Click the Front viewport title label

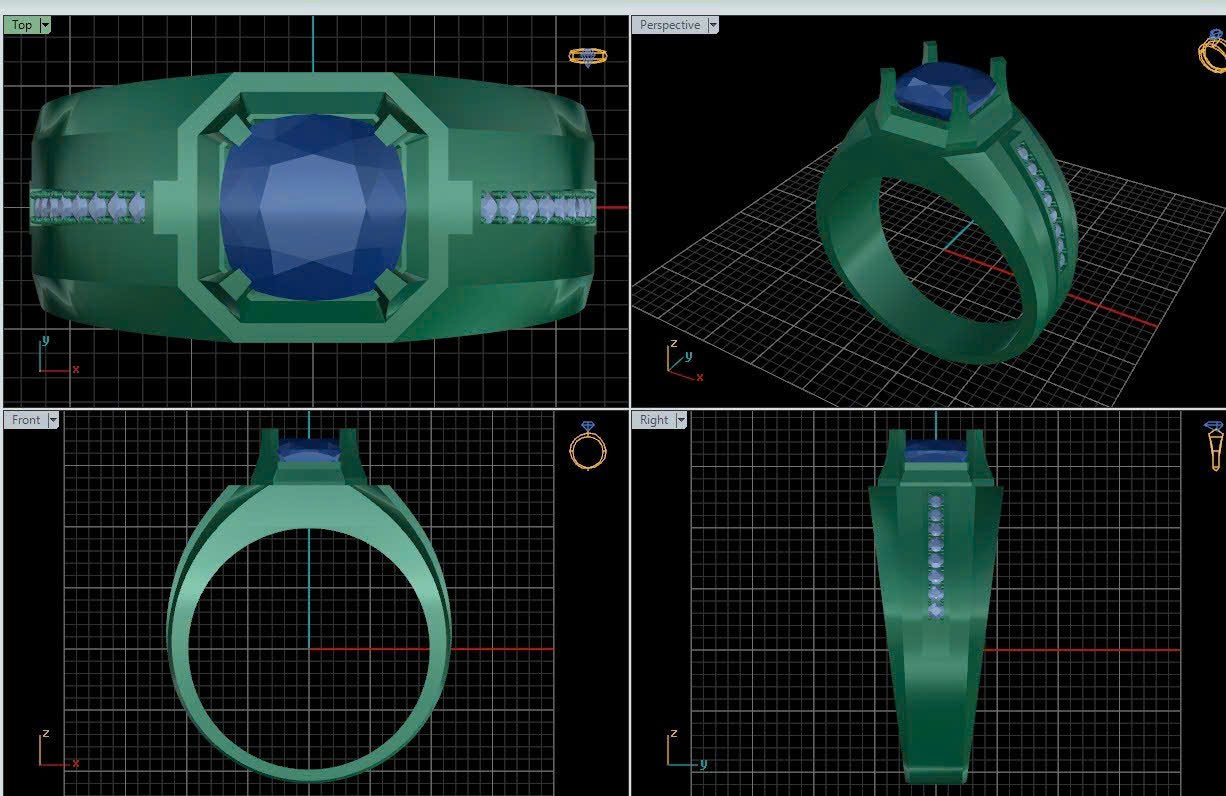[26, 420]
